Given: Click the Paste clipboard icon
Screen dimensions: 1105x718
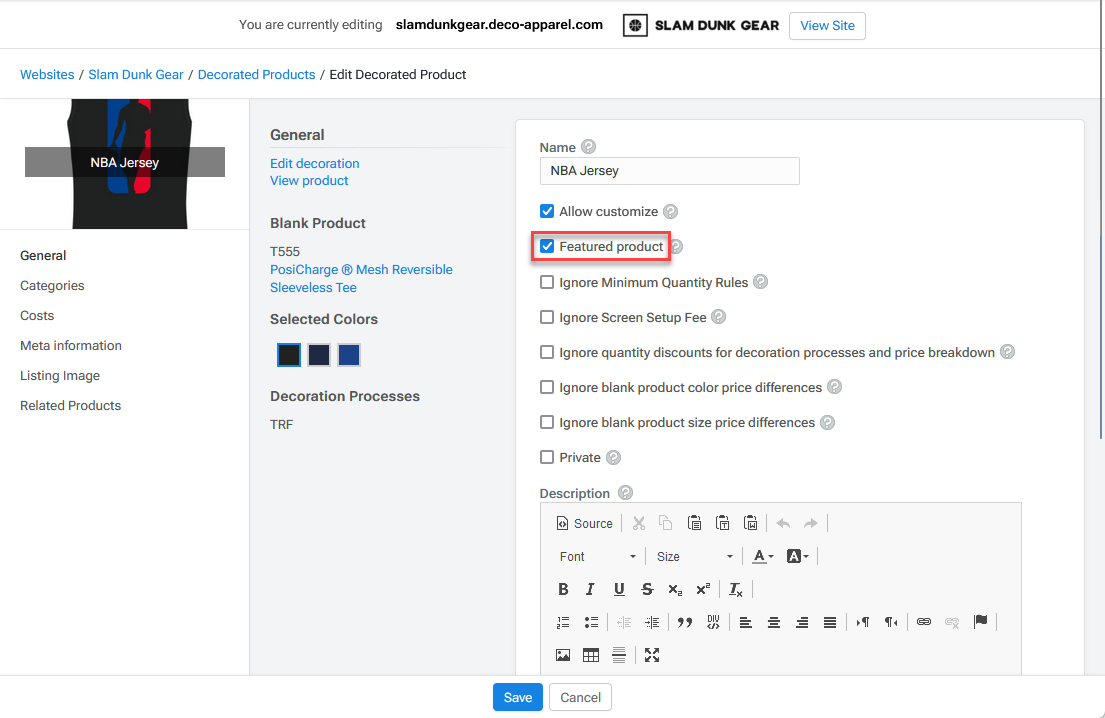Looking at the screenshot, I should coord(694,524).
